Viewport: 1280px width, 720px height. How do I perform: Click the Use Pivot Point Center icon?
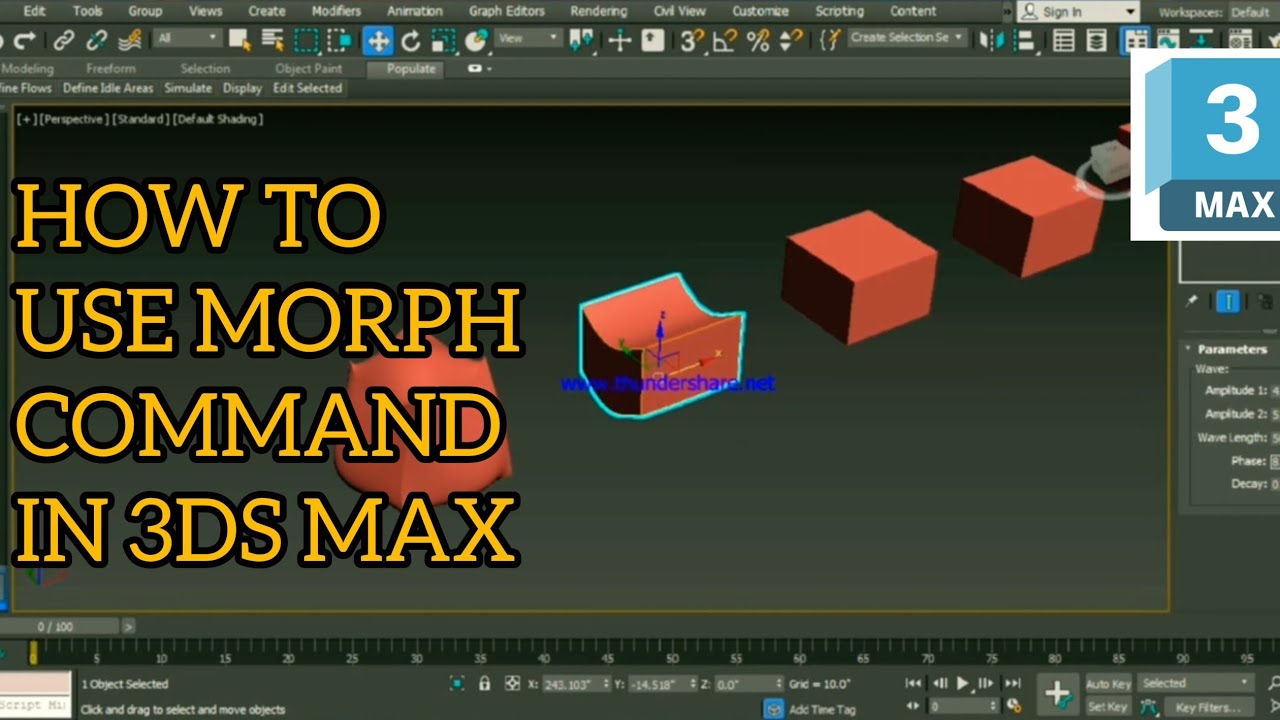point(580,41)
